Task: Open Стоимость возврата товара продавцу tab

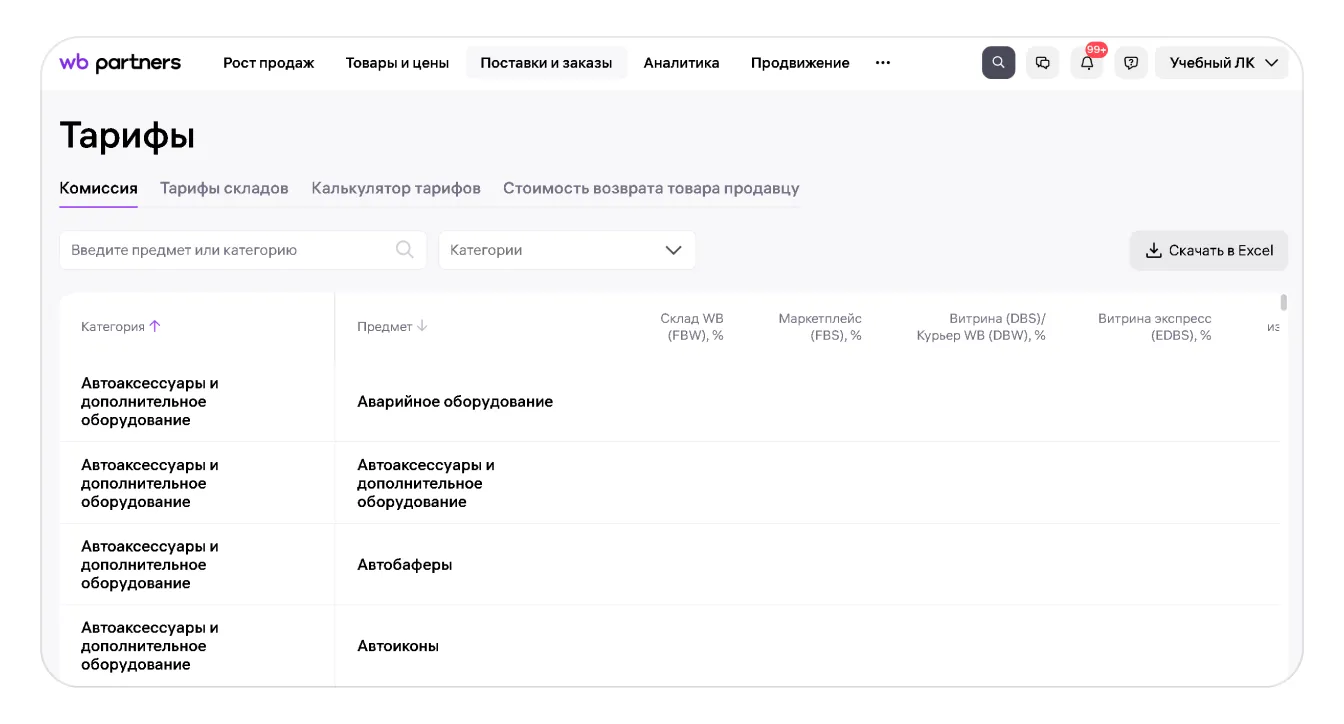Action: [651, 188]
